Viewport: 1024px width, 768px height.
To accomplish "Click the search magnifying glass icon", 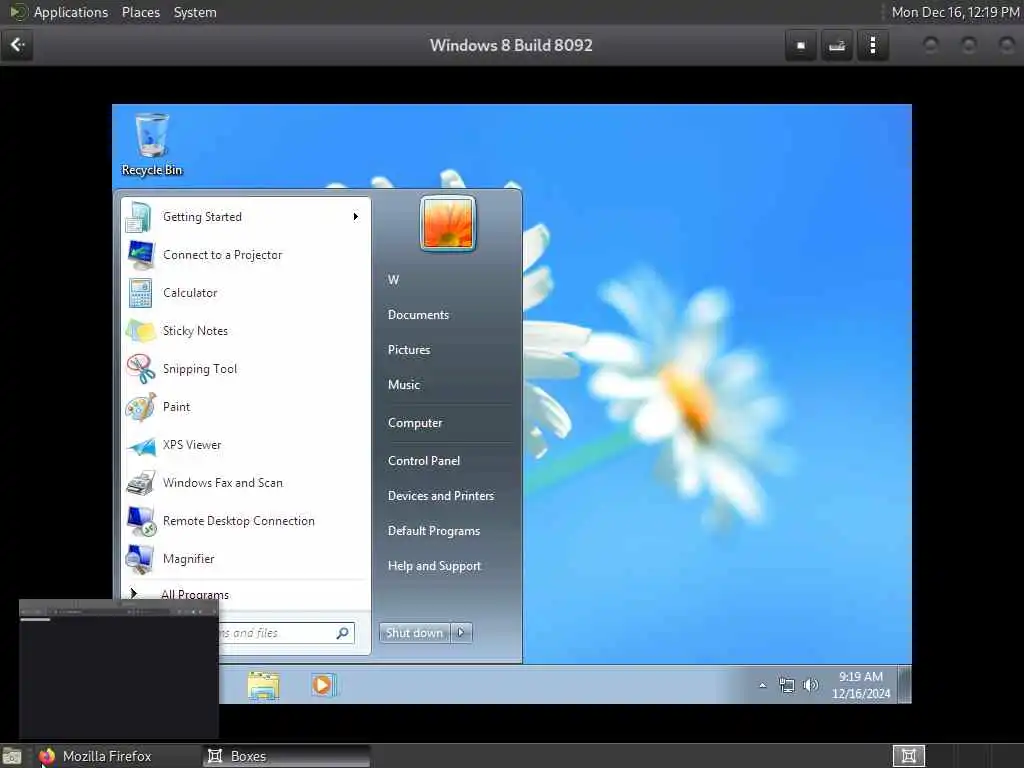I will [342, 633].
